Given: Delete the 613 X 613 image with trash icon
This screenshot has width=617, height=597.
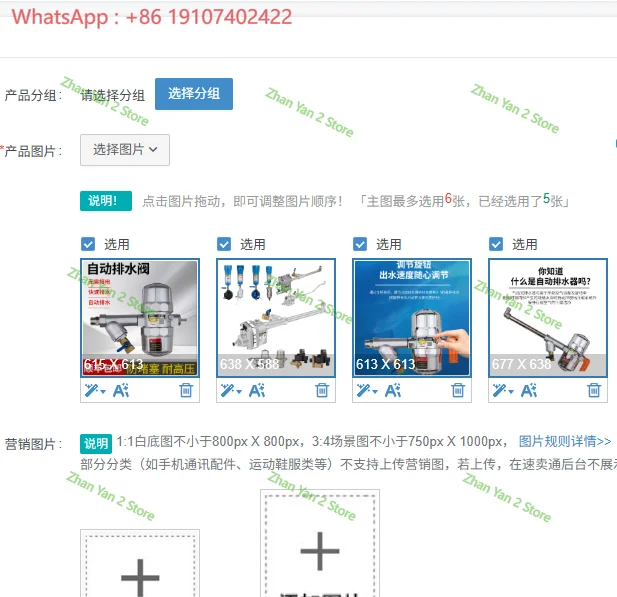Looking at the screenshot, I should pyautogui.click(x=458, y=390).
